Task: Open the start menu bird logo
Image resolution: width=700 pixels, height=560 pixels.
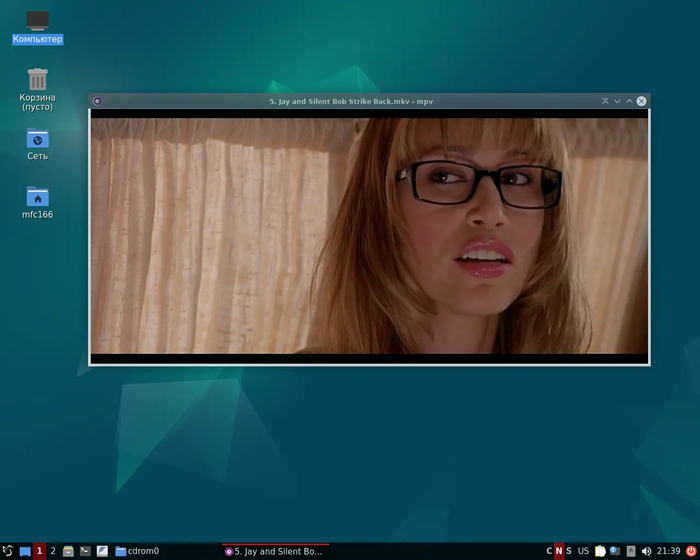Action: pos(8,551)
